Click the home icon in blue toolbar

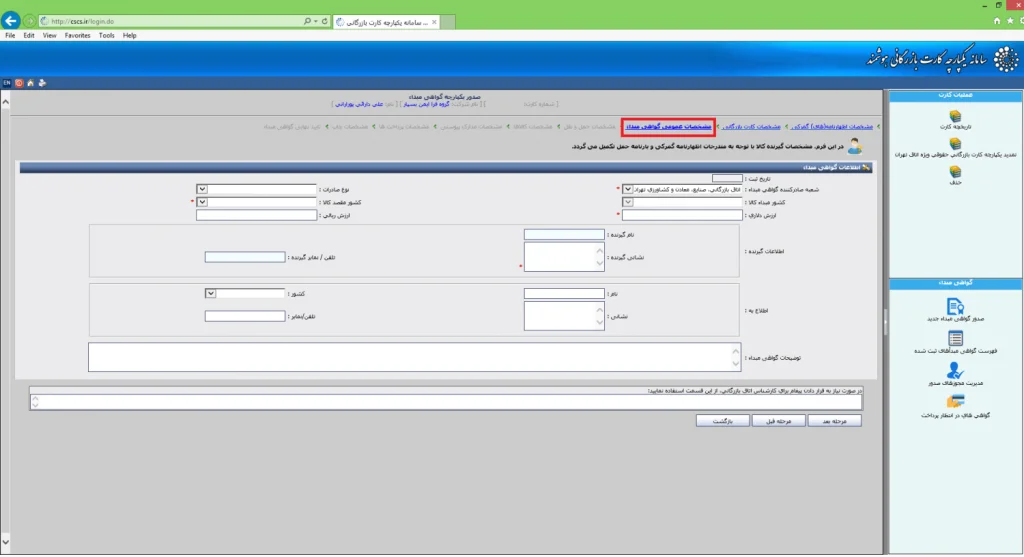click(31, 83)
